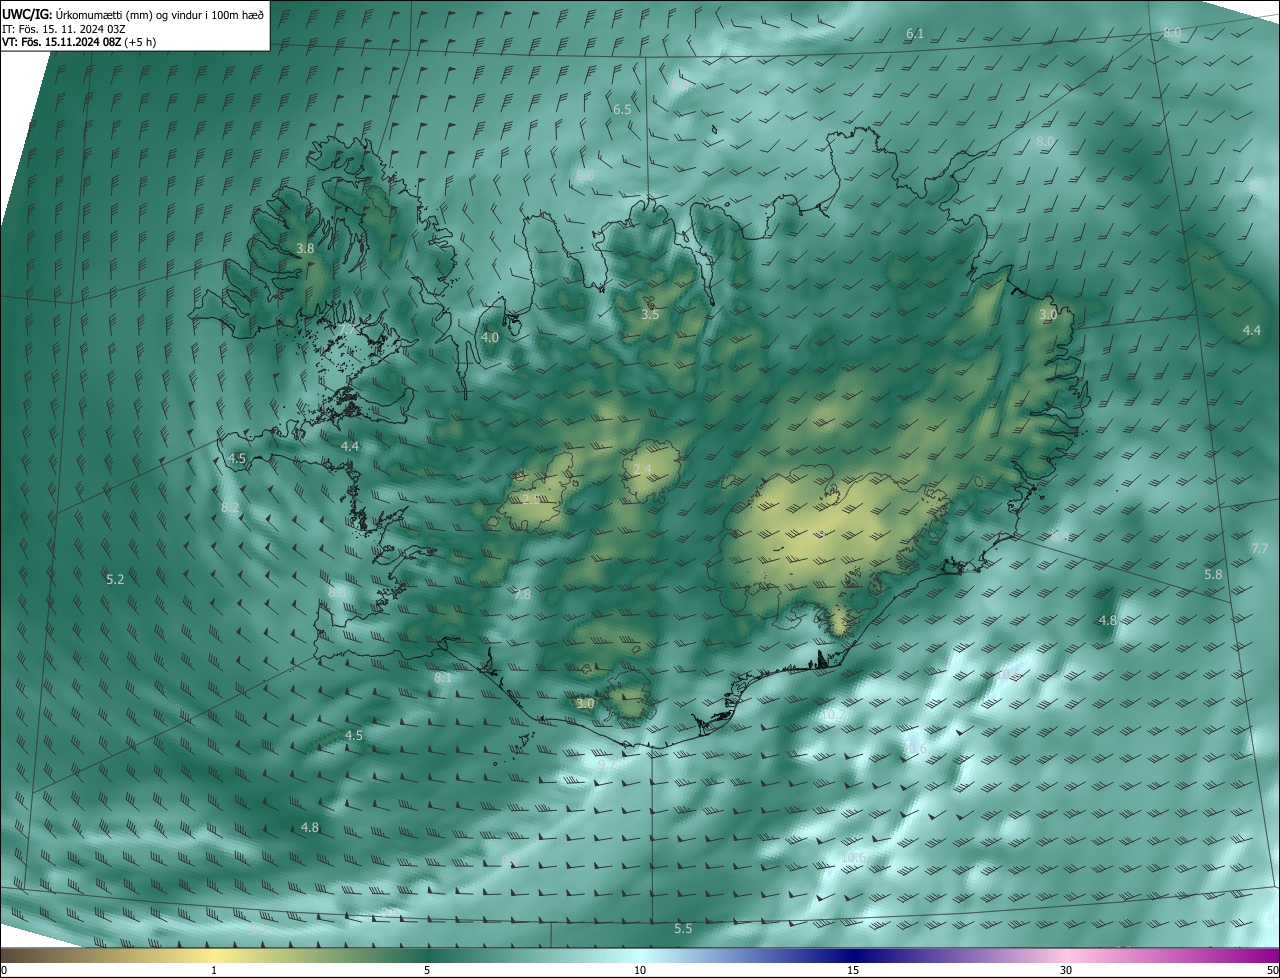The width and height of the screenshot is (1280, 978).
Task: Click the valid time line "VT: Fös. 15.11.2024 08Z (+5 h)"
Action: pyautogui.click(x=79, y=42)
